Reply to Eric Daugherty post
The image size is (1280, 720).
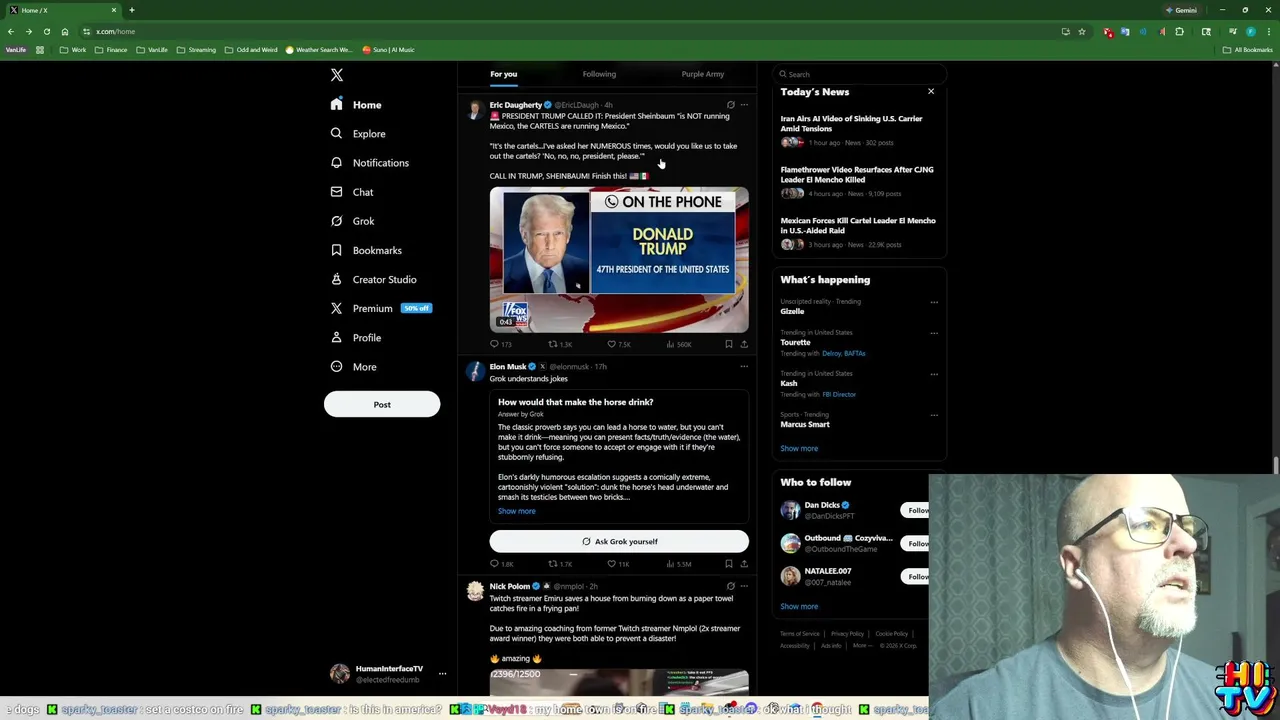tap(500, 344)
